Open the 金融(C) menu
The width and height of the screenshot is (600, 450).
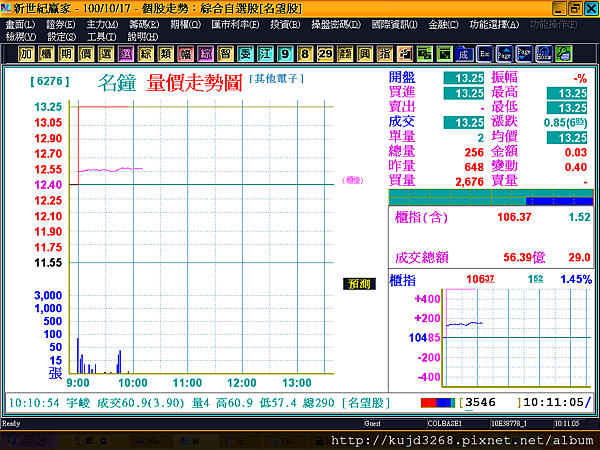click(x=443, y=25)
